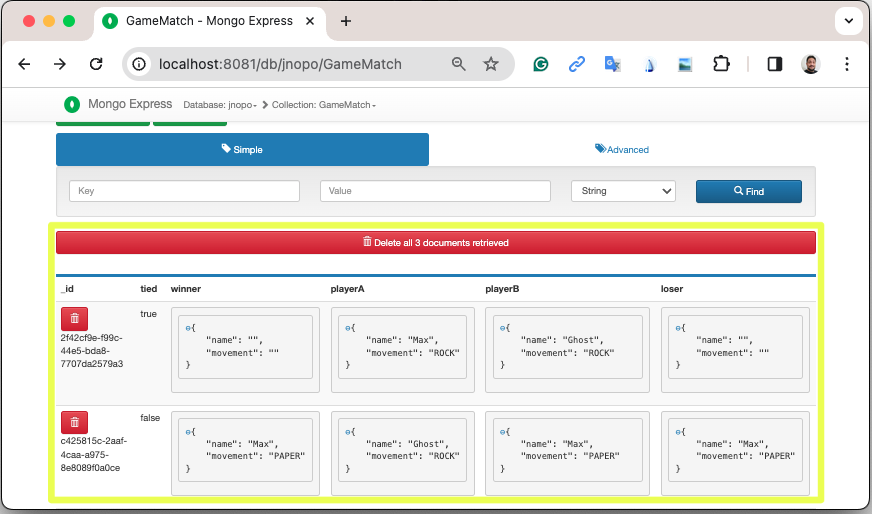Click the browser address bar URL
Screen dimensions: 872x514
[280, 64]
